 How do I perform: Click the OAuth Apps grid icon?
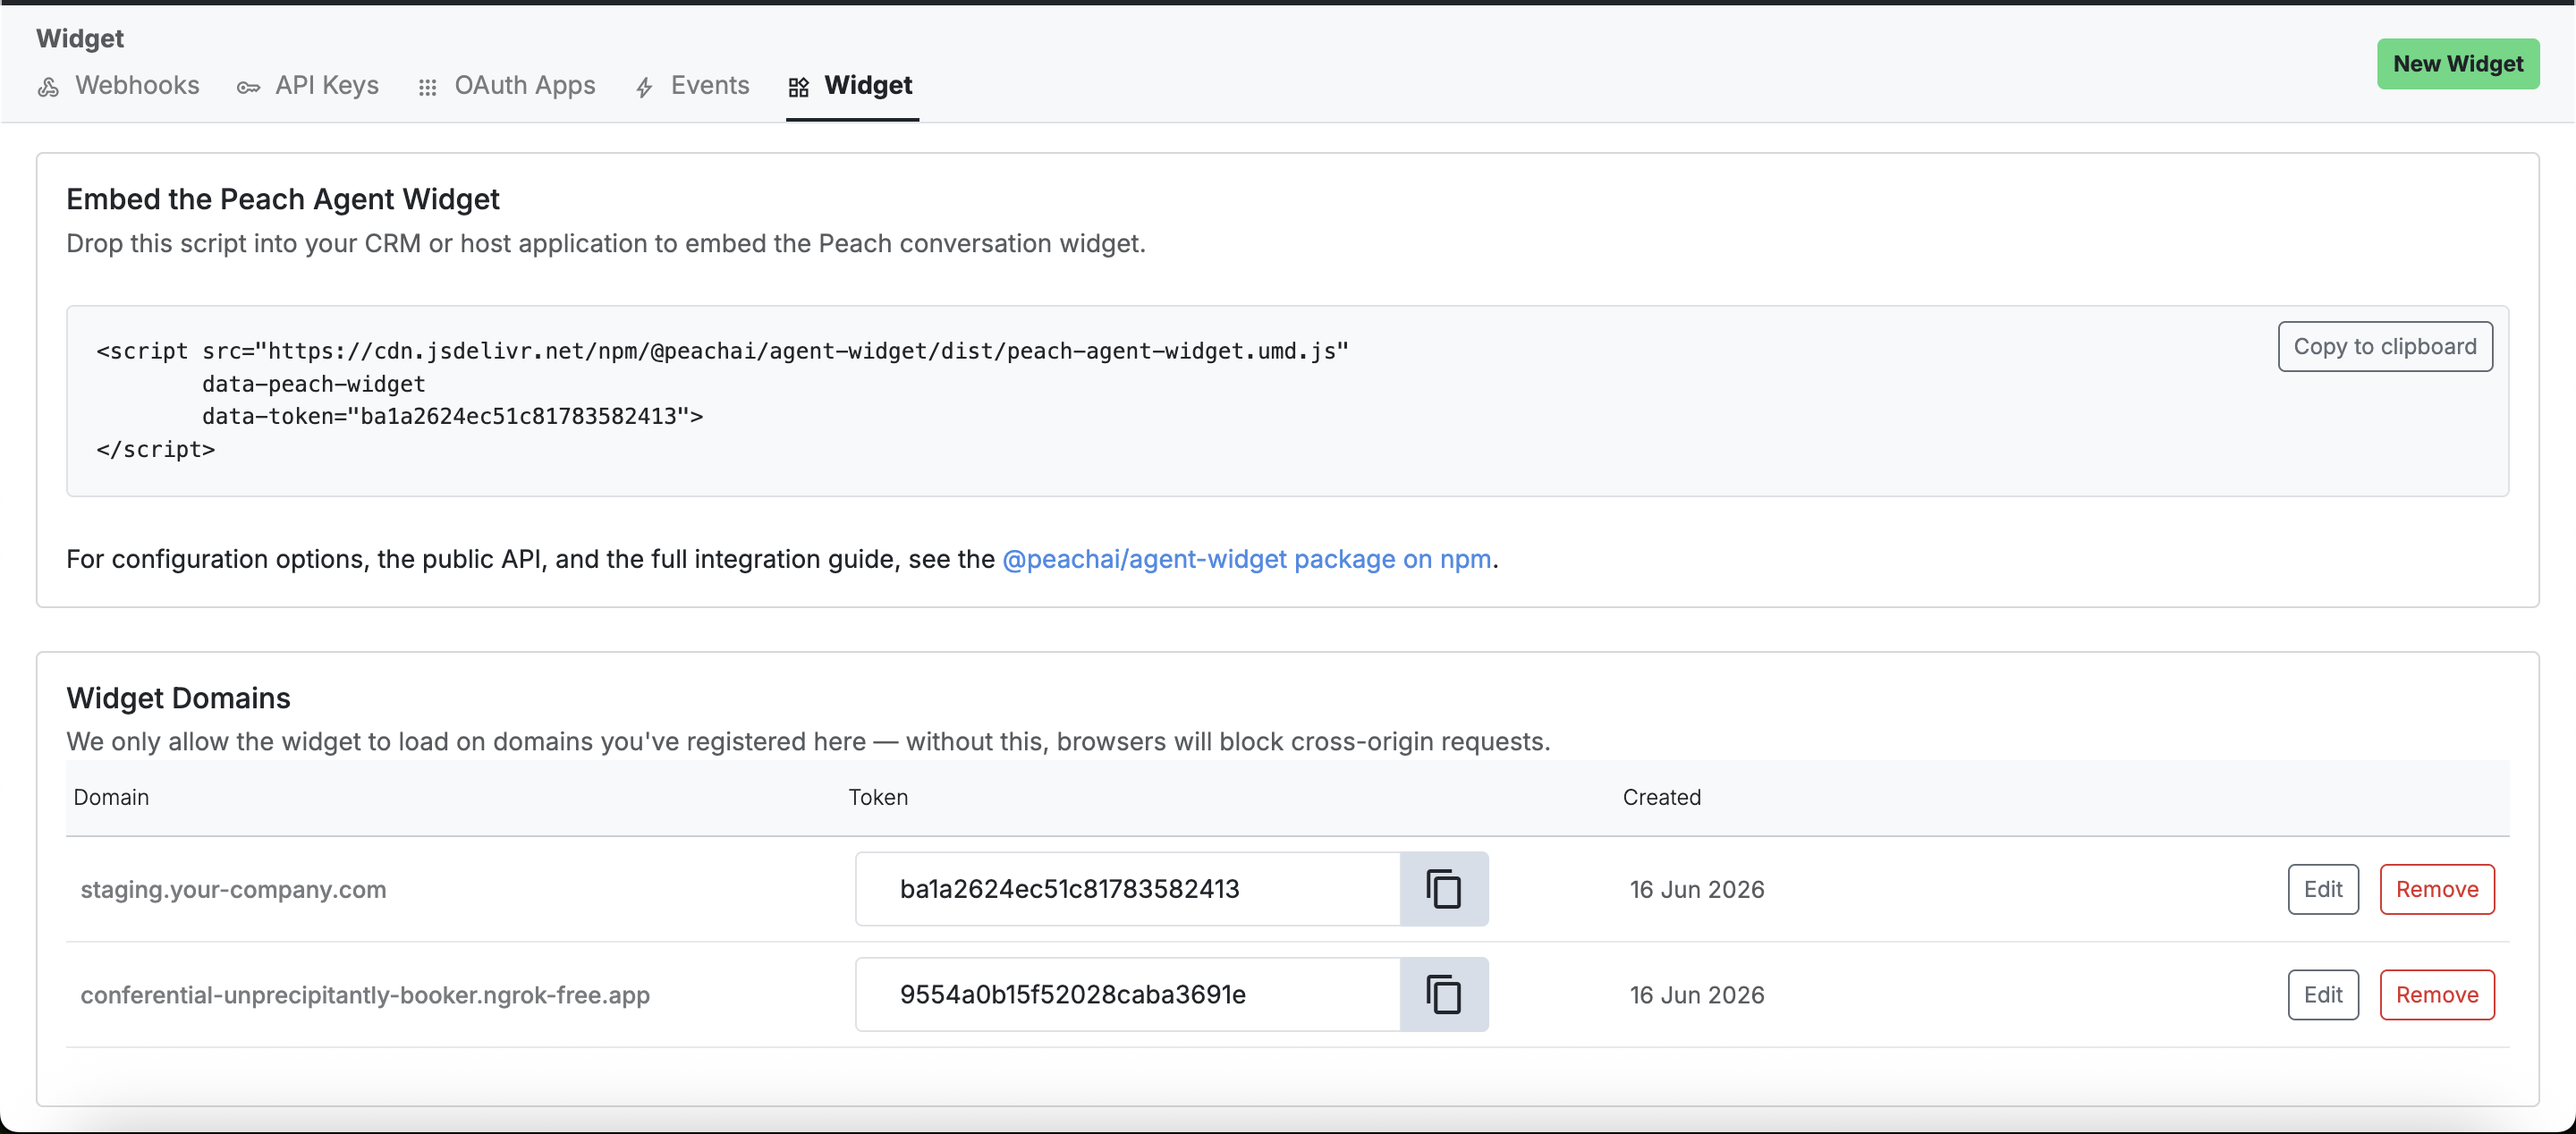[x=428, y=88]
